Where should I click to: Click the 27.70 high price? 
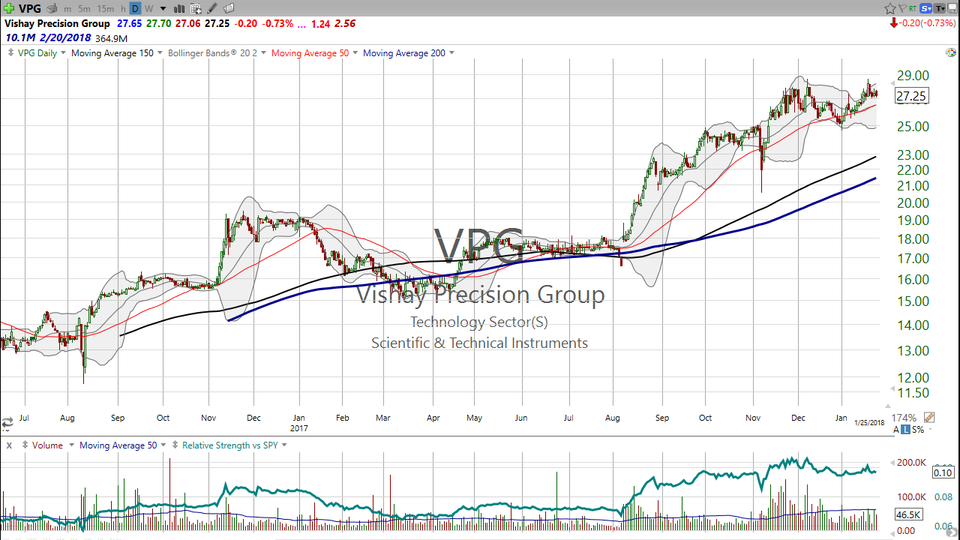click(159, 23)
